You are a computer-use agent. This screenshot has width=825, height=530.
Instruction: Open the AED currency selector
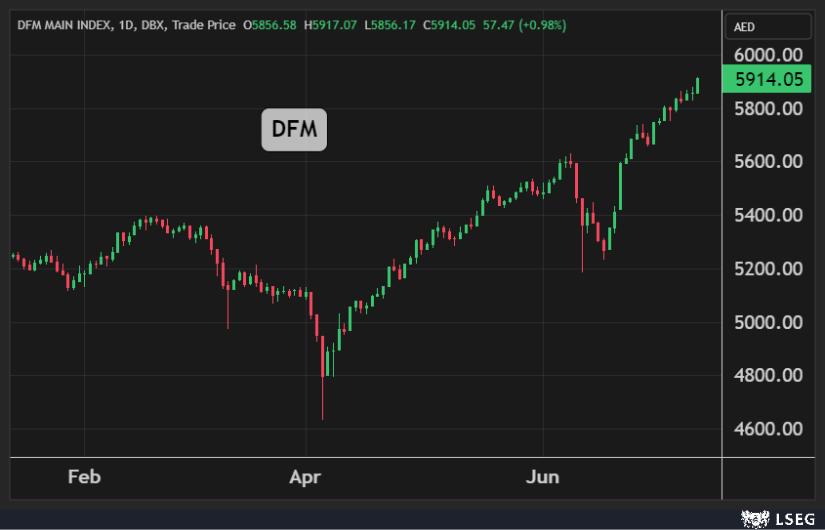[x=745, y=26]
